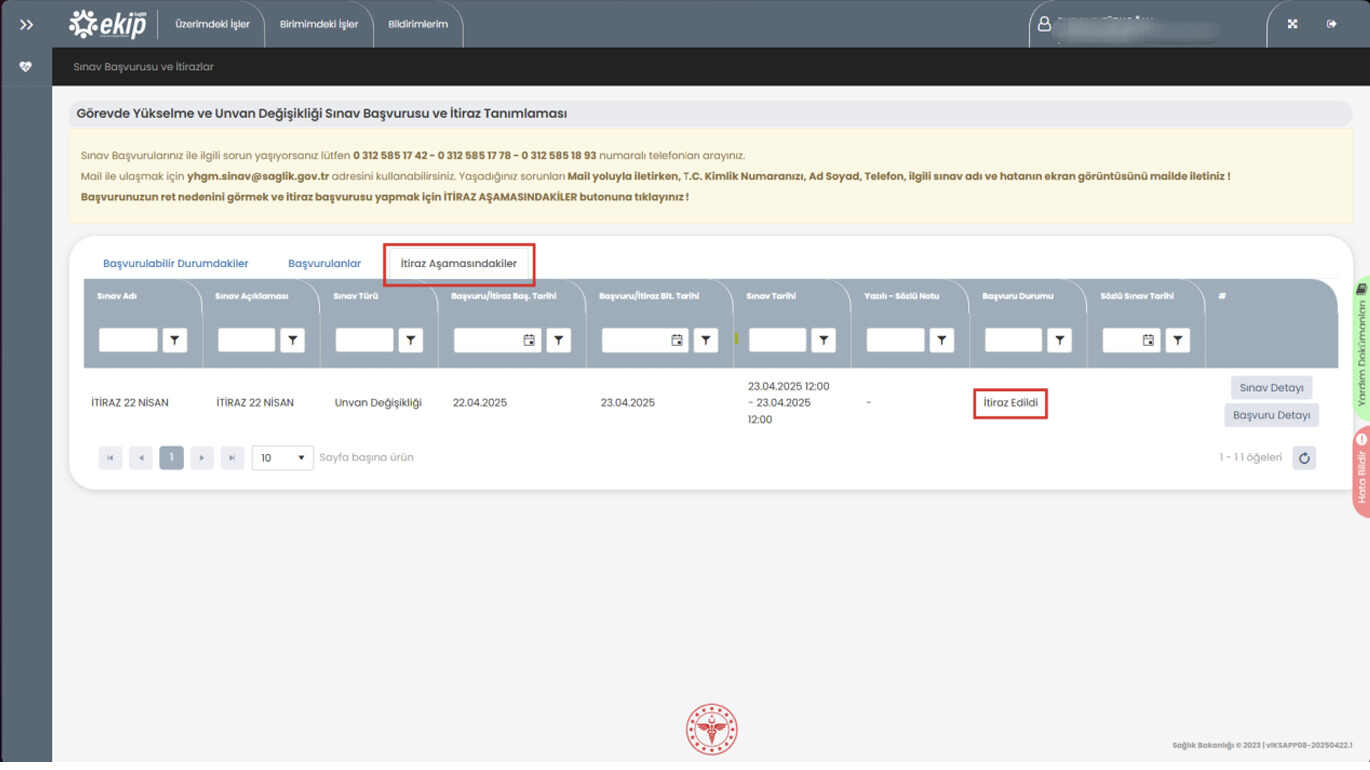Click the 22.04.2025 start date cell
Viewport: 1370px width, 770px height.
tap(480, 403)
